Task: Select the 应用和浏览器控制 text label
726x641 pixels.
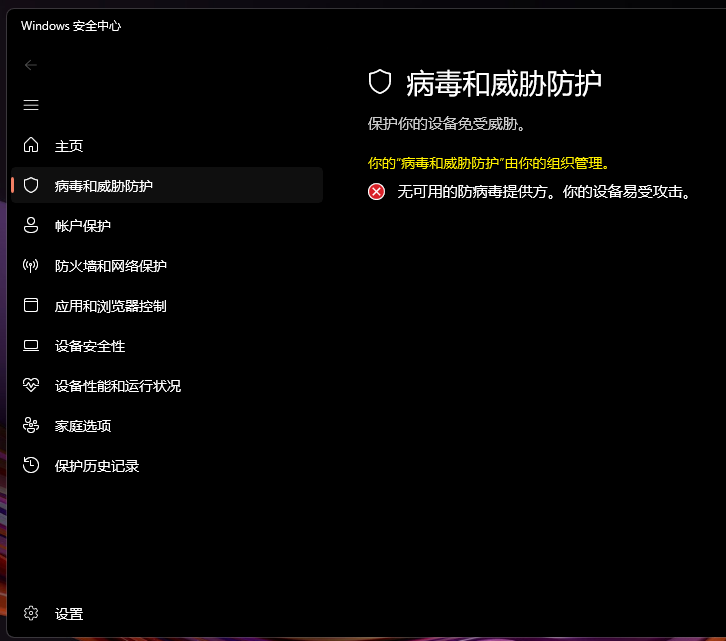Action: (x=111, y=306)
